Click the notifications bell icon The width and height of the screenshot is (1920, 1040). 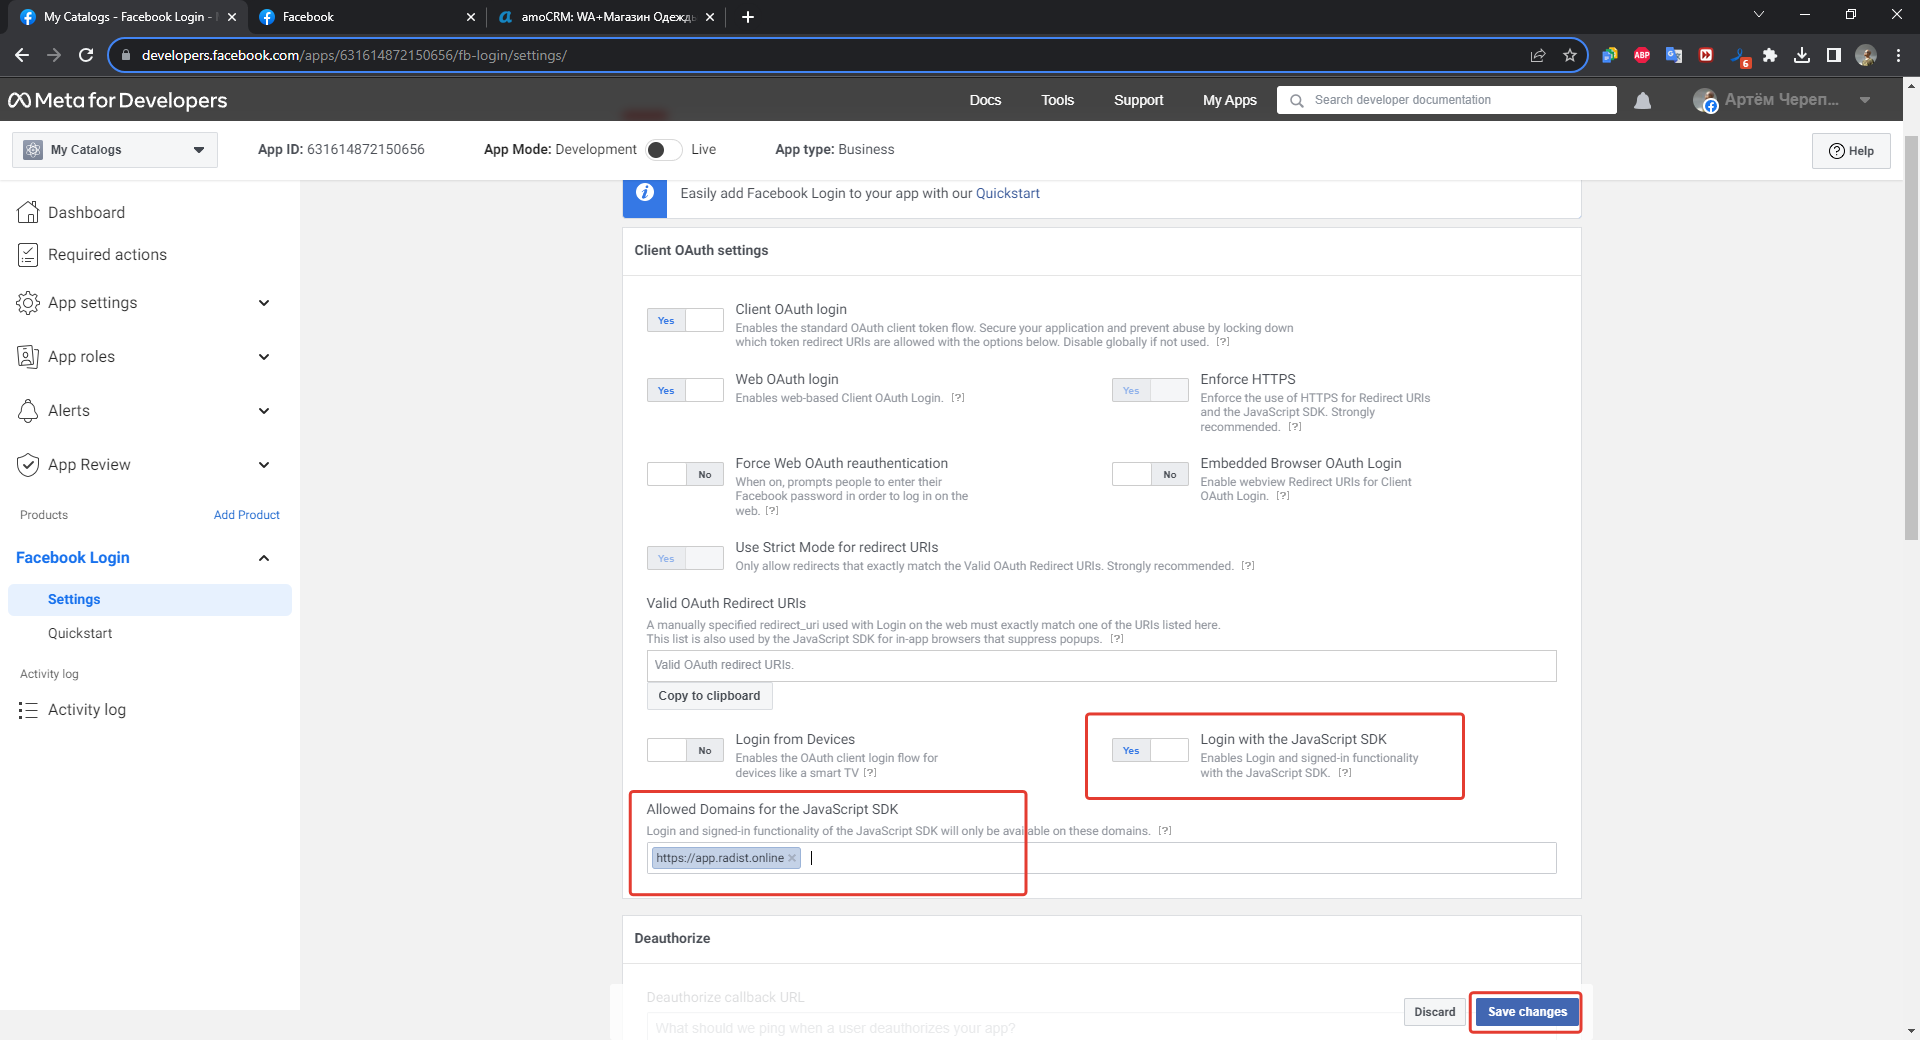click(1642, 100)
